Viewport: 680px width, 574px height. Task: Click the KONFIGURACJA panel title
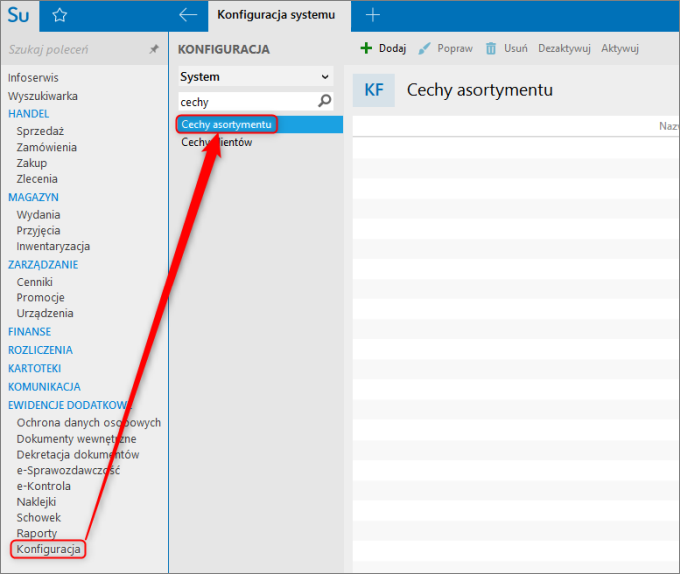224,49
